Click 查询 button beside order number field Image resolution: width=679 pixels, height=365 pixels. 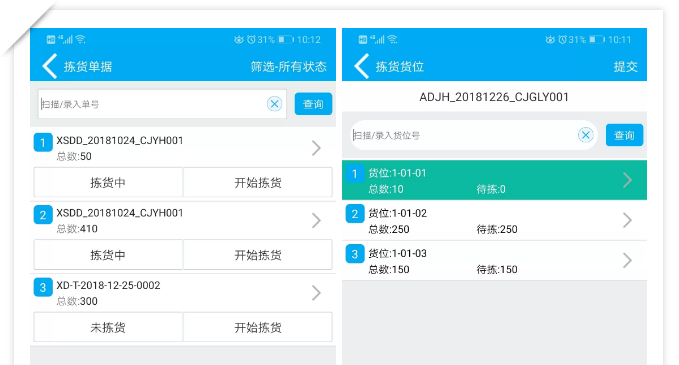tap(313, 104)
